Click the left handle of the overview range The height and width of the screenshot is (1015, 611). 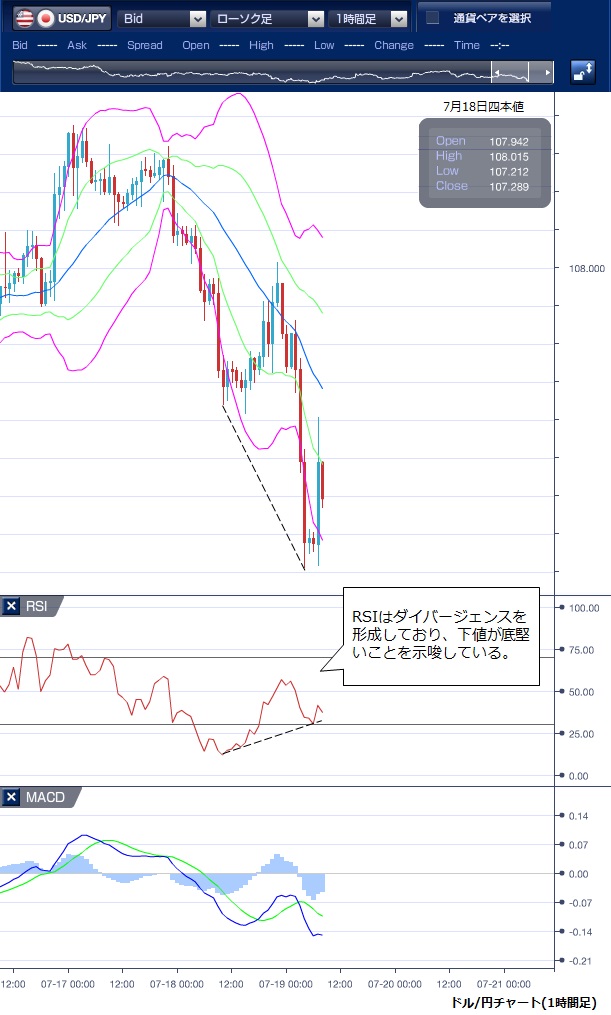pos(495,73)
